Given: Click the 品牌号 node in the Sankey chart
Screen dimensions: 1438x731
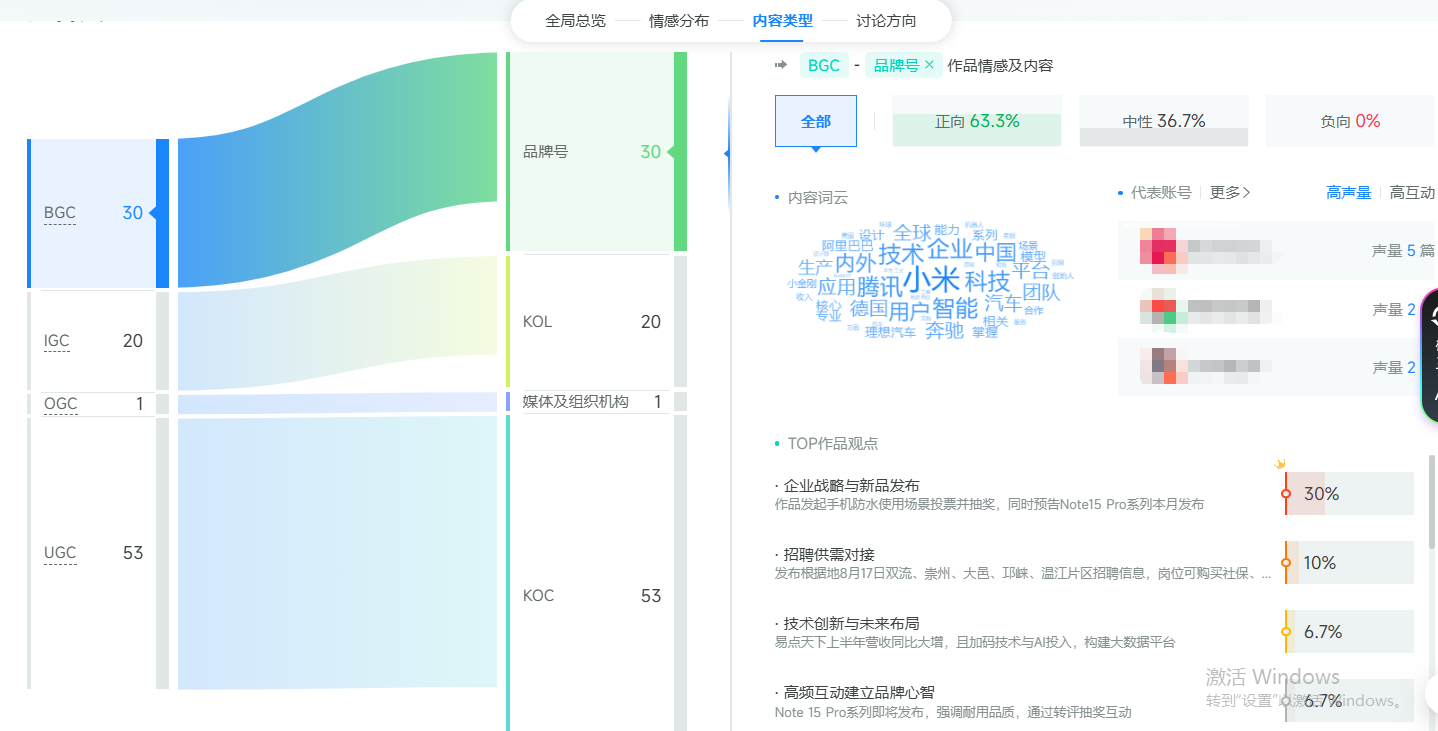Looking at the screenshot, I should click(596, 152).
